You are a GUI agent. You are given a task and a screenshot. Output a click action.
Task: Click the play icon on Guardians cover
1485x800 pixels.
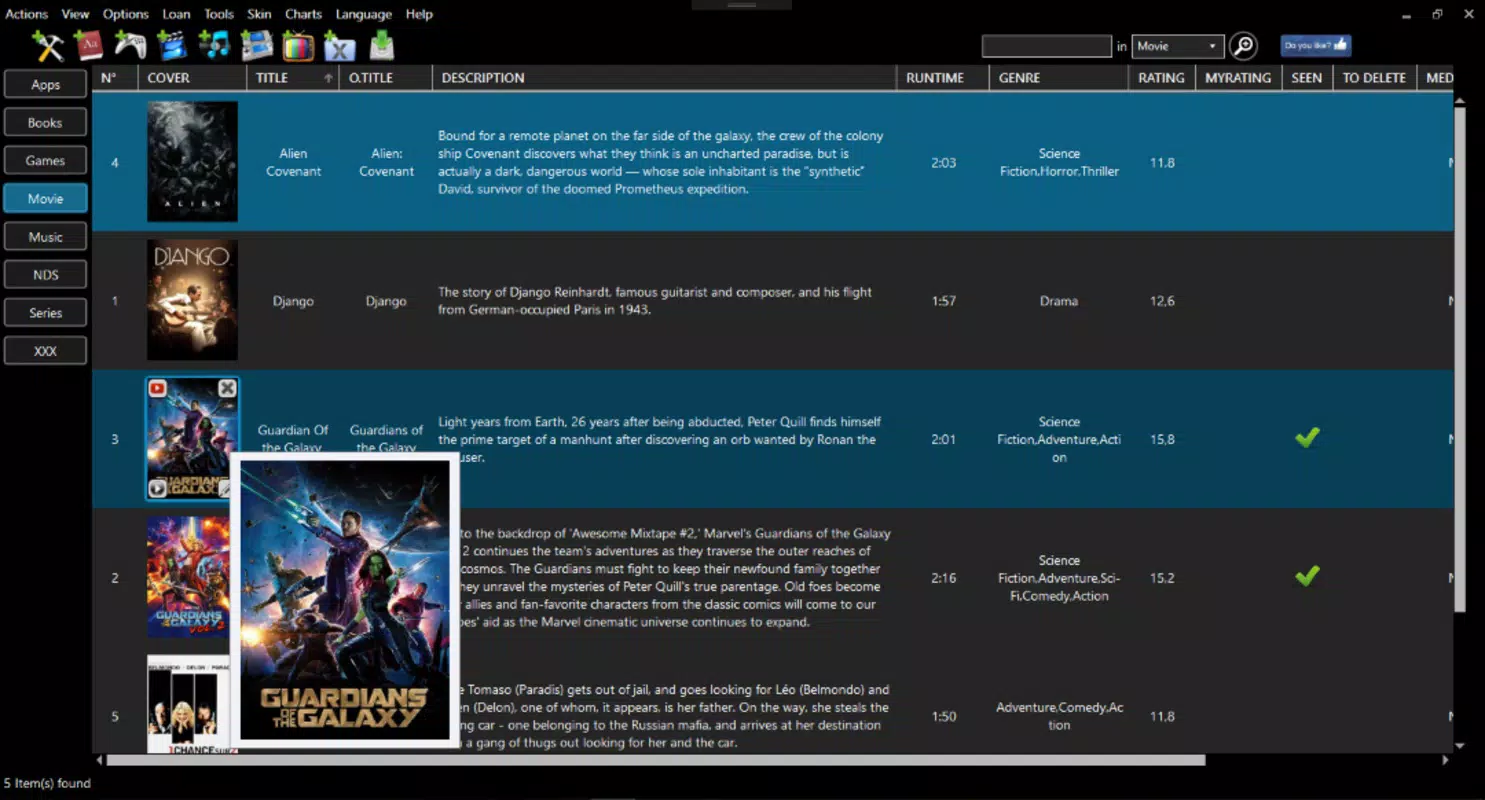157,488
